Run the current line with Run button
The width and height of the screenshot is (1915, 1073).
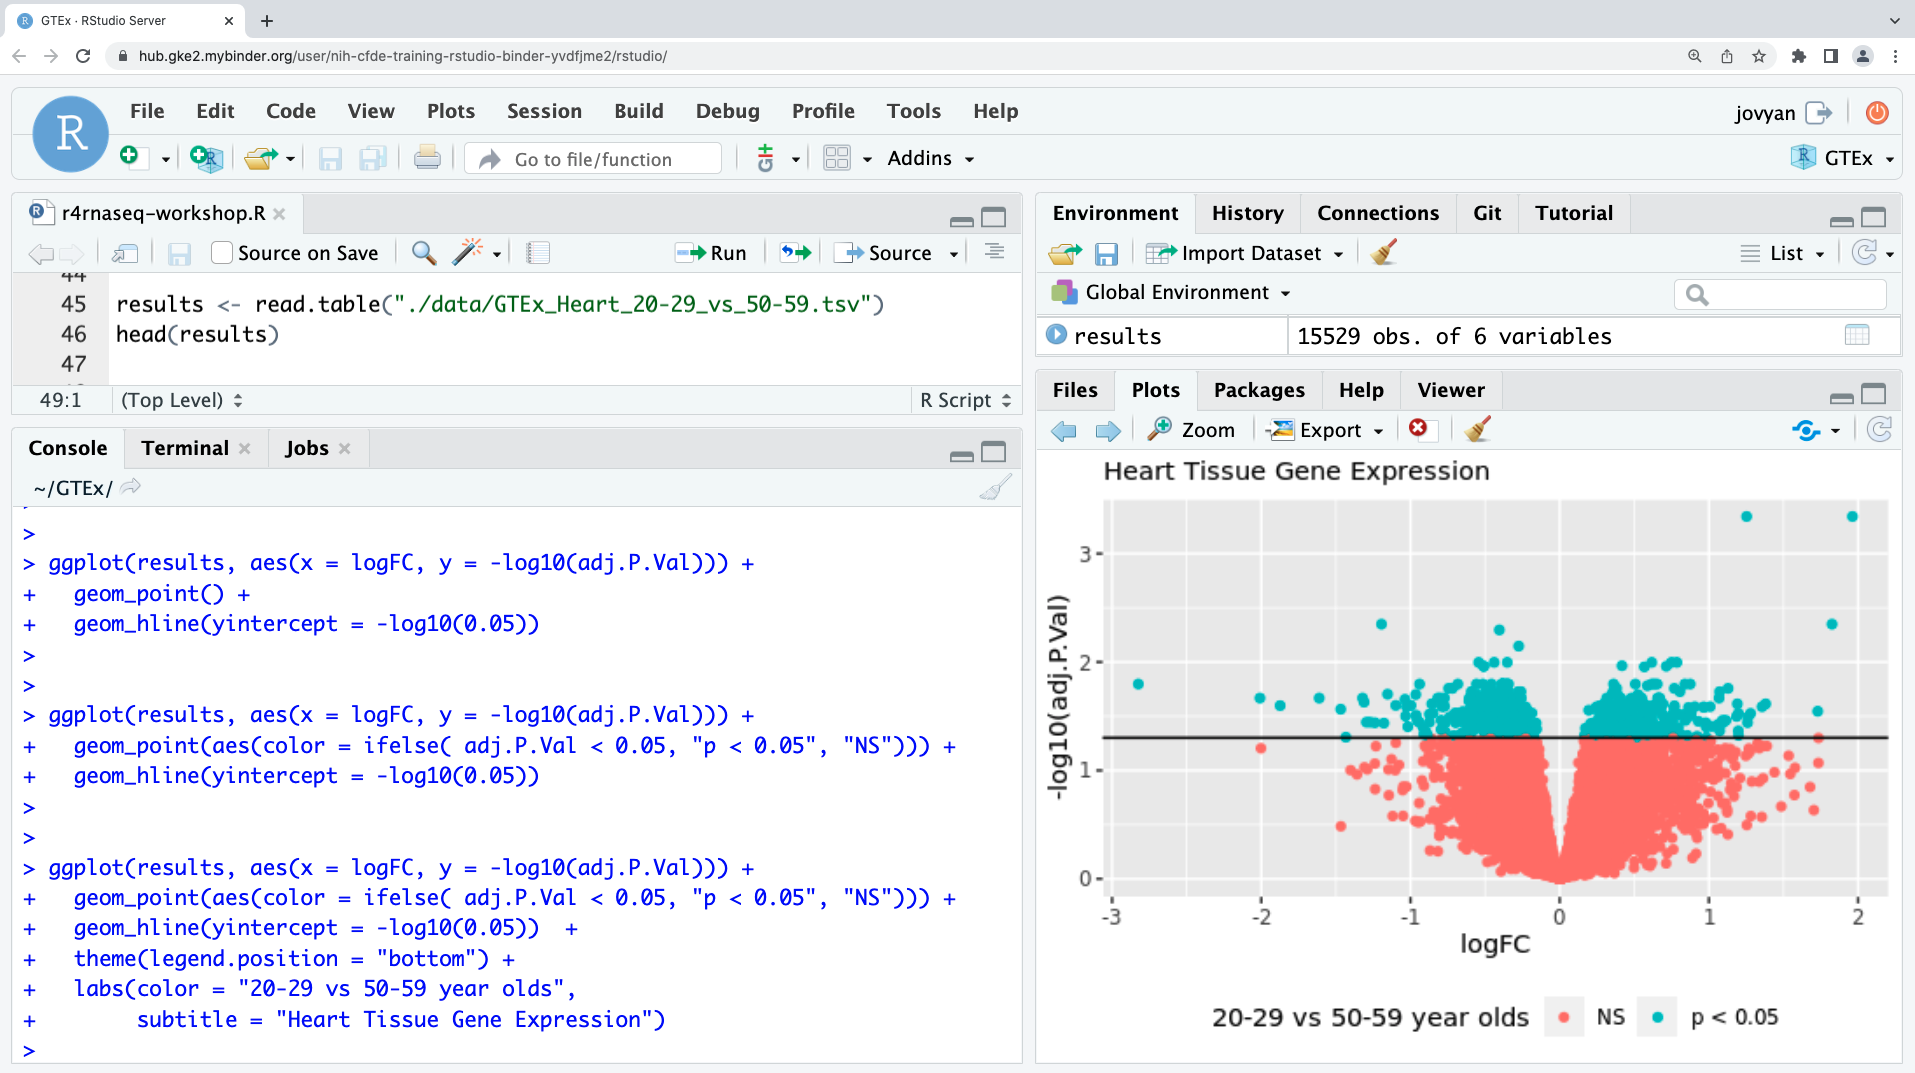point(711,253)
